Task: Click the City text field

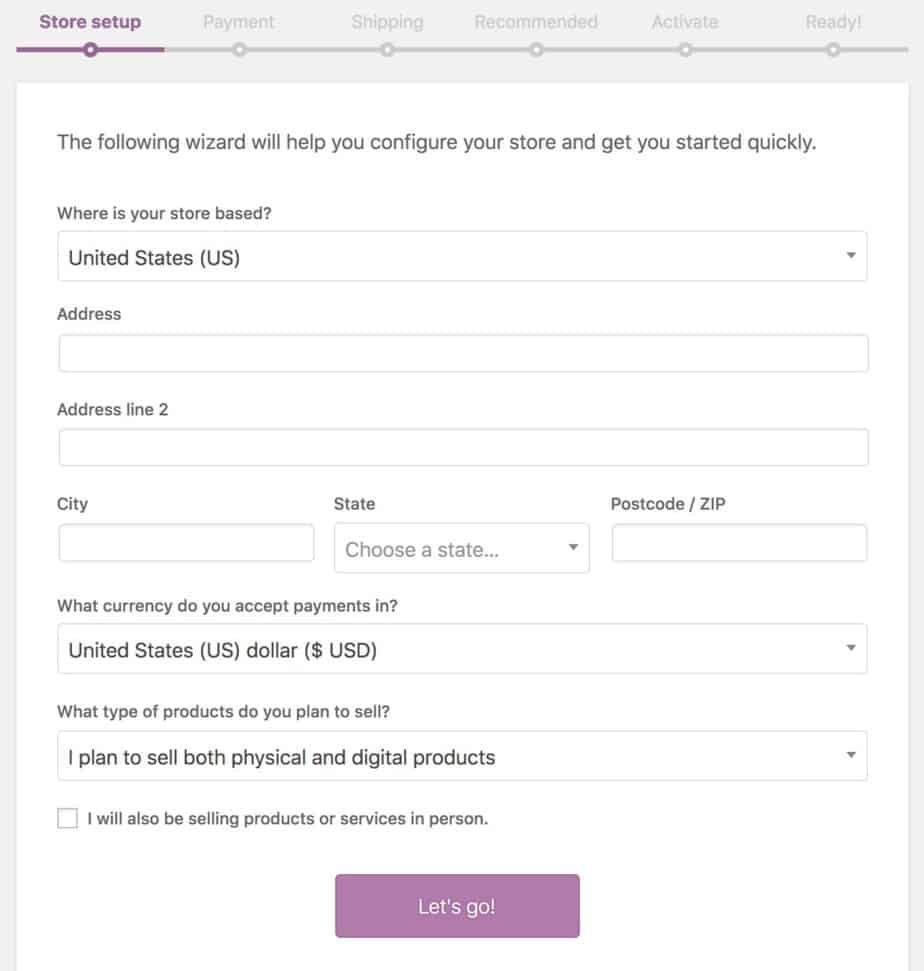Action: click(x=186, y=543)
